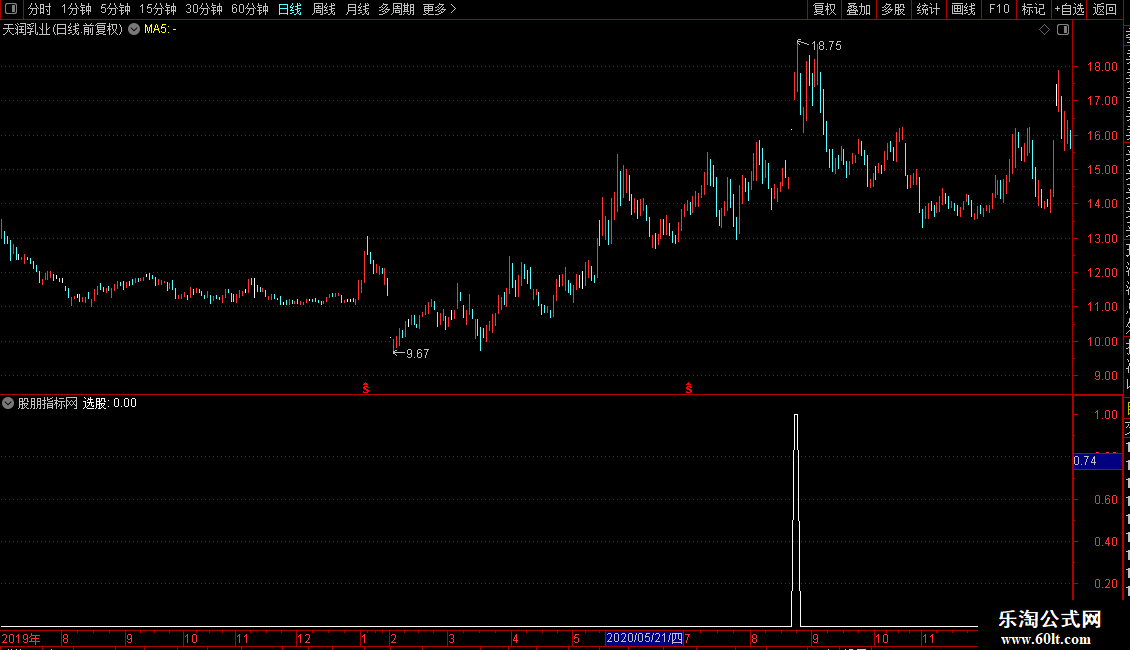
Task: Switch to 月线 monthly chart
Action: (x=357, y=9)
